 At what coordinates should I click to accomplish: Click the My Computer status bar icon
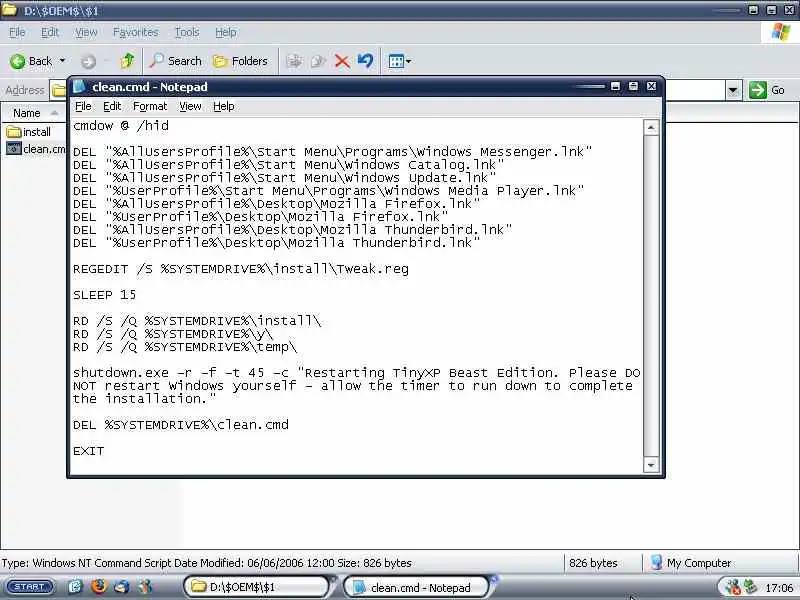pos(657,562)
